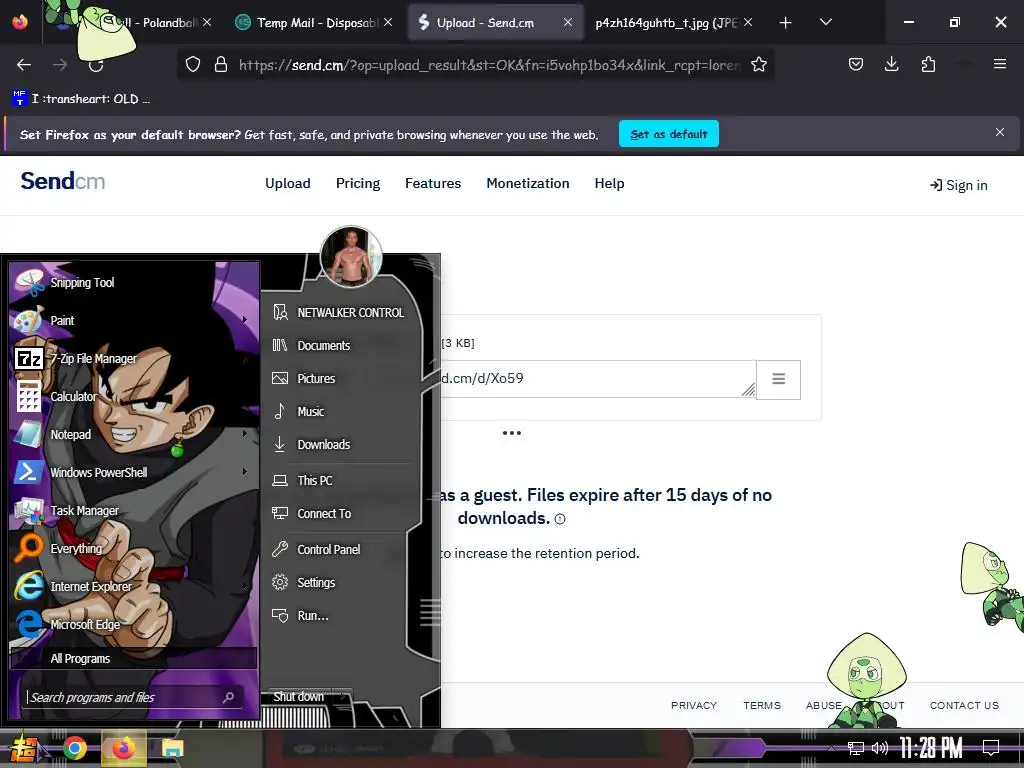
Task: Click the download link text field
Action: 598,379
